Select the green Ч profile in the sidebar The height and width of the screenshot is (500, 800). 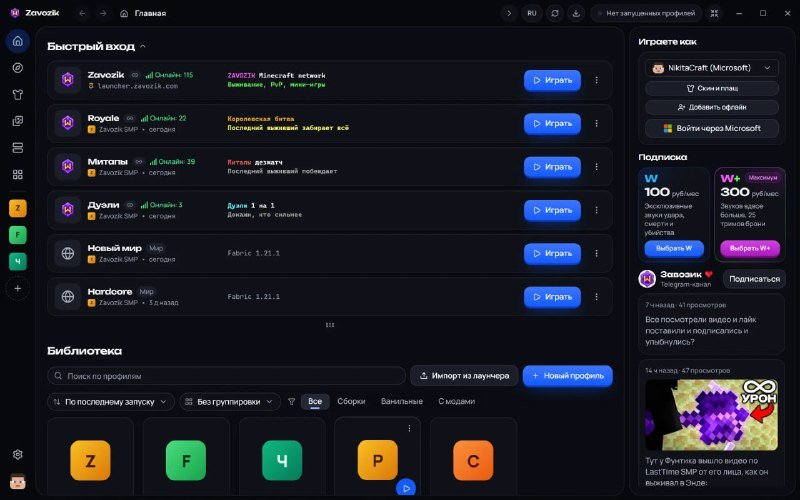pyautogui.click(x=18, y=261)
